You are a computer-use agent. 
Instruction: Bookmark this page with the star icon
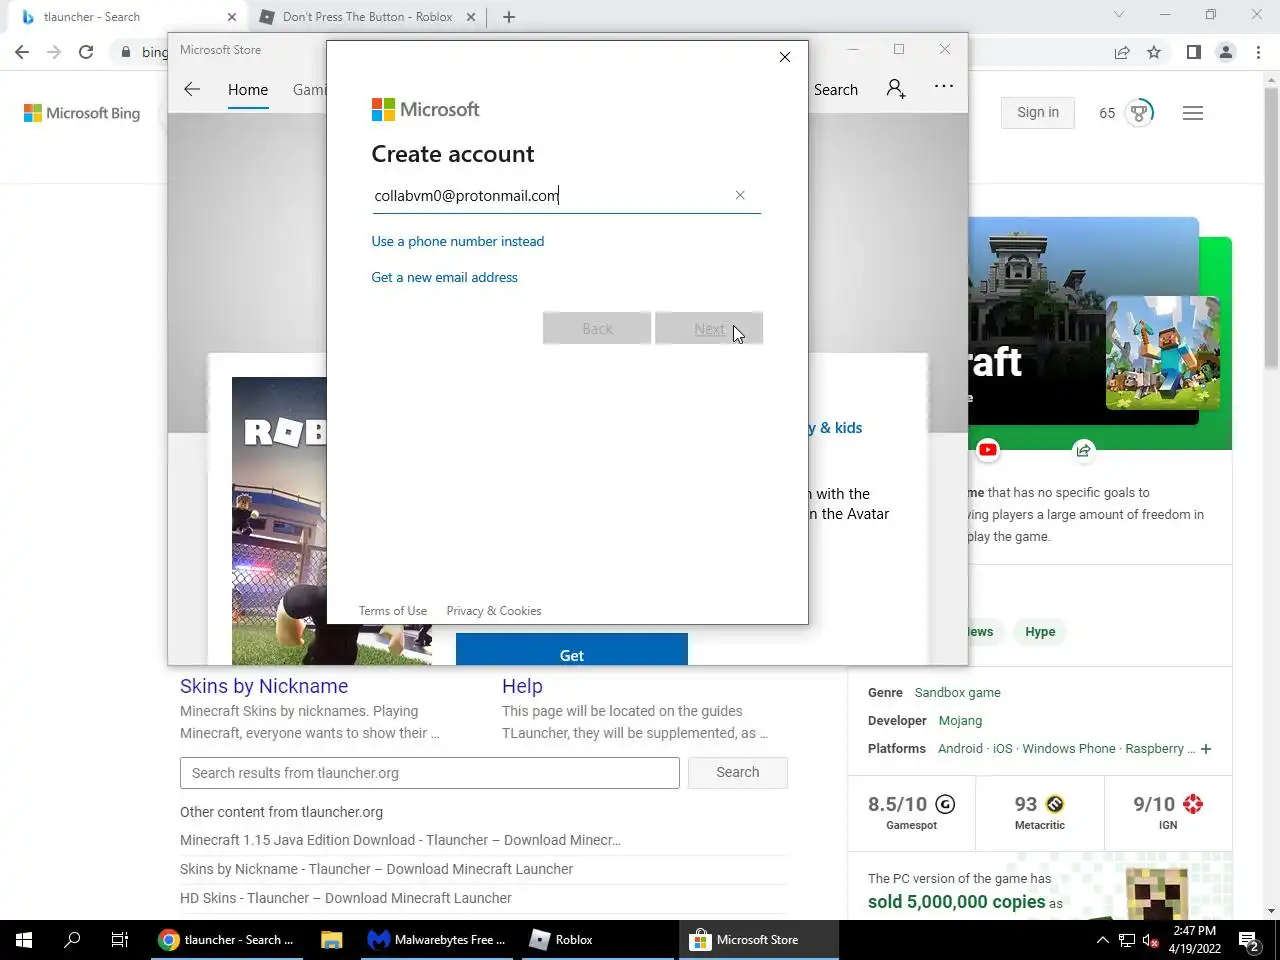(1154, 52)
